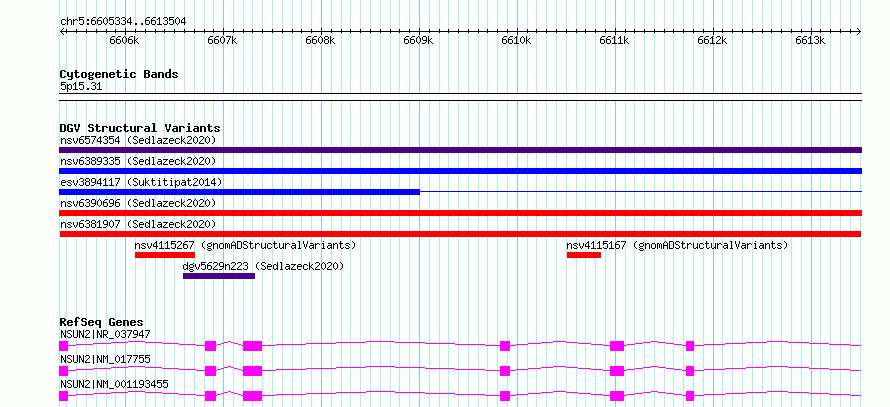Viewport: 890px width, 407px height.
Task: Click the 6606k ruler tick label
Action: point(125,41)
